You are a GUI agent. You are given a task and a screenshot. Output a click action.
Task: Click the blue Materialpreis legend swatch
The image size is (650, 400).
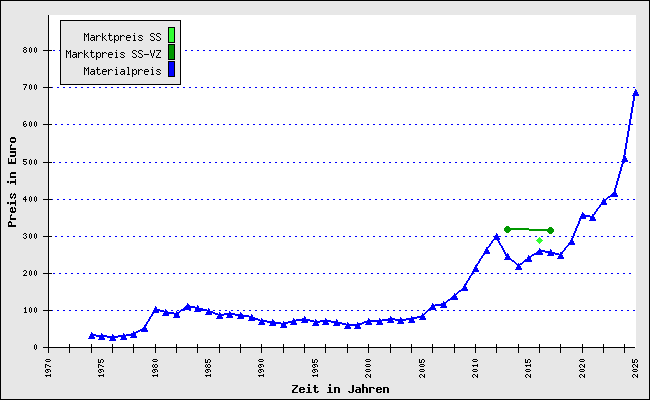coord(171,70)
